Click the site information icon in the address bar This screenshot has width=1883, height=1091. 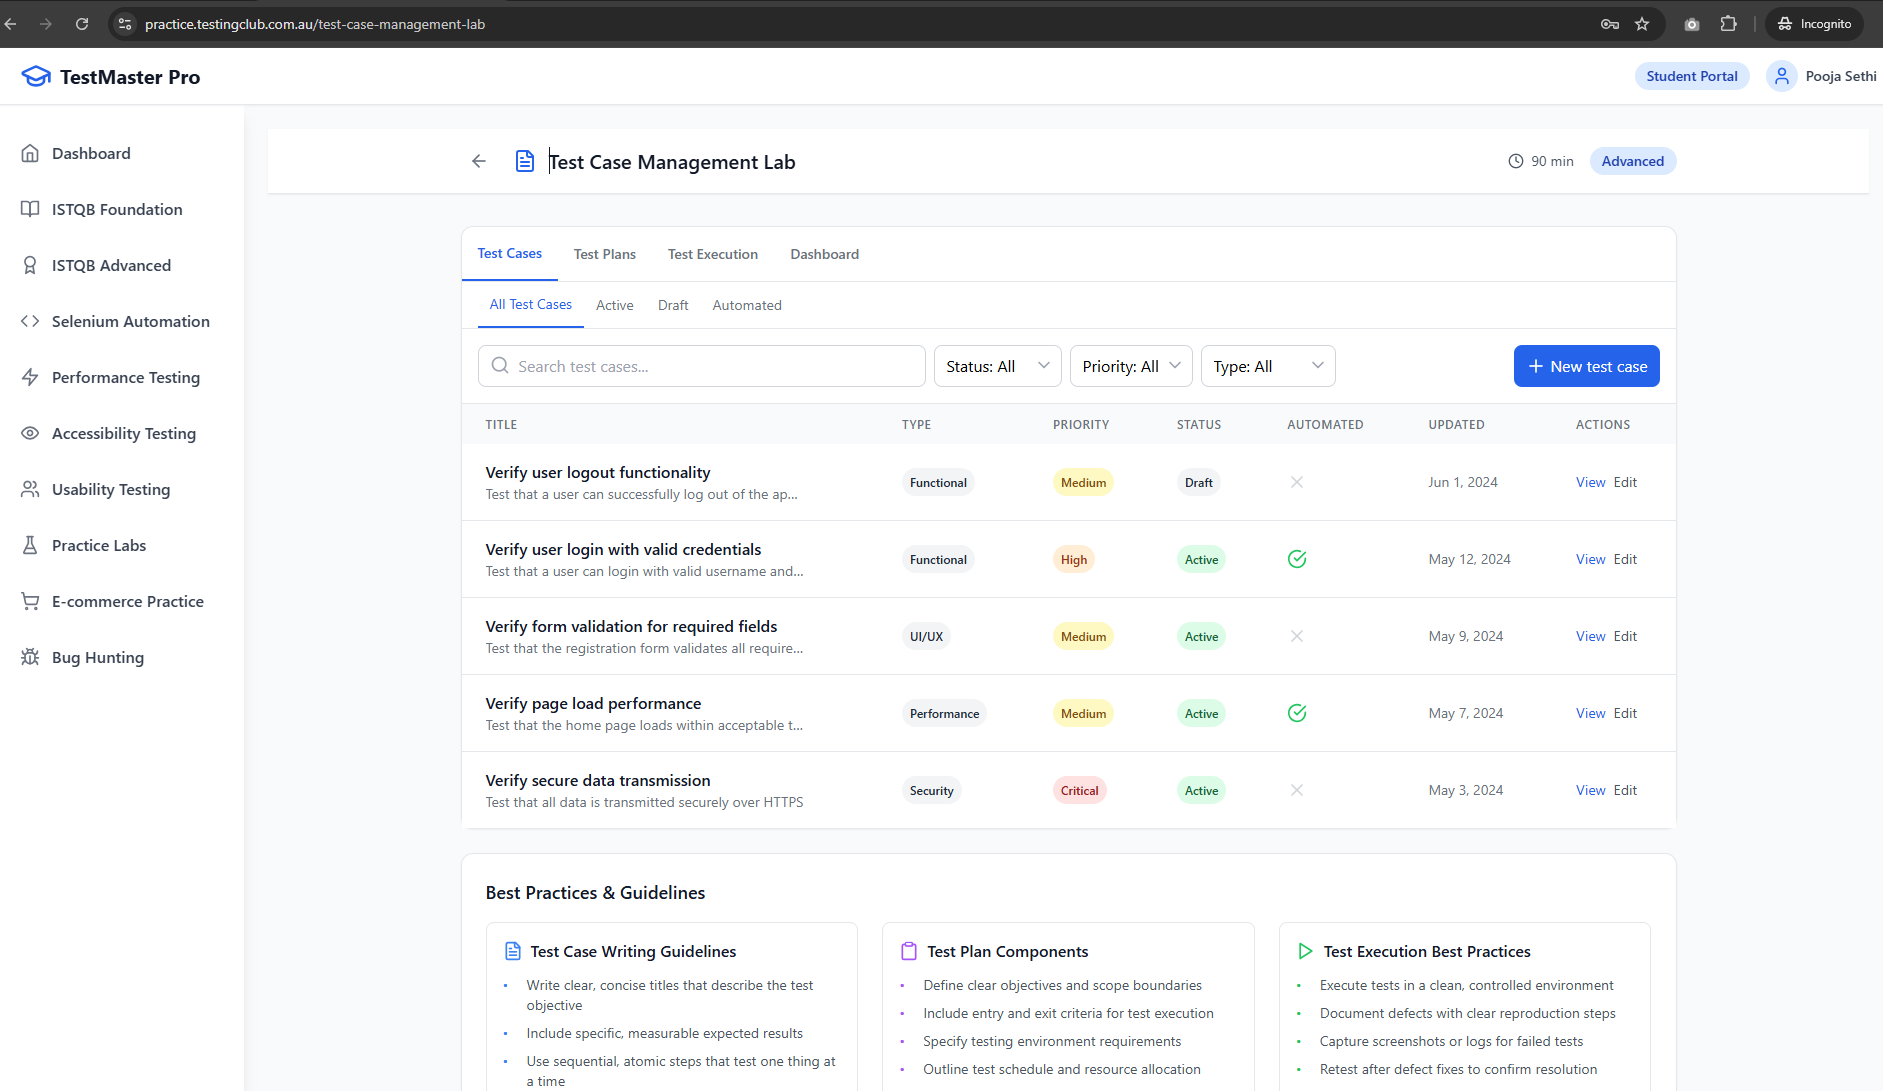(x=125, y=24)
